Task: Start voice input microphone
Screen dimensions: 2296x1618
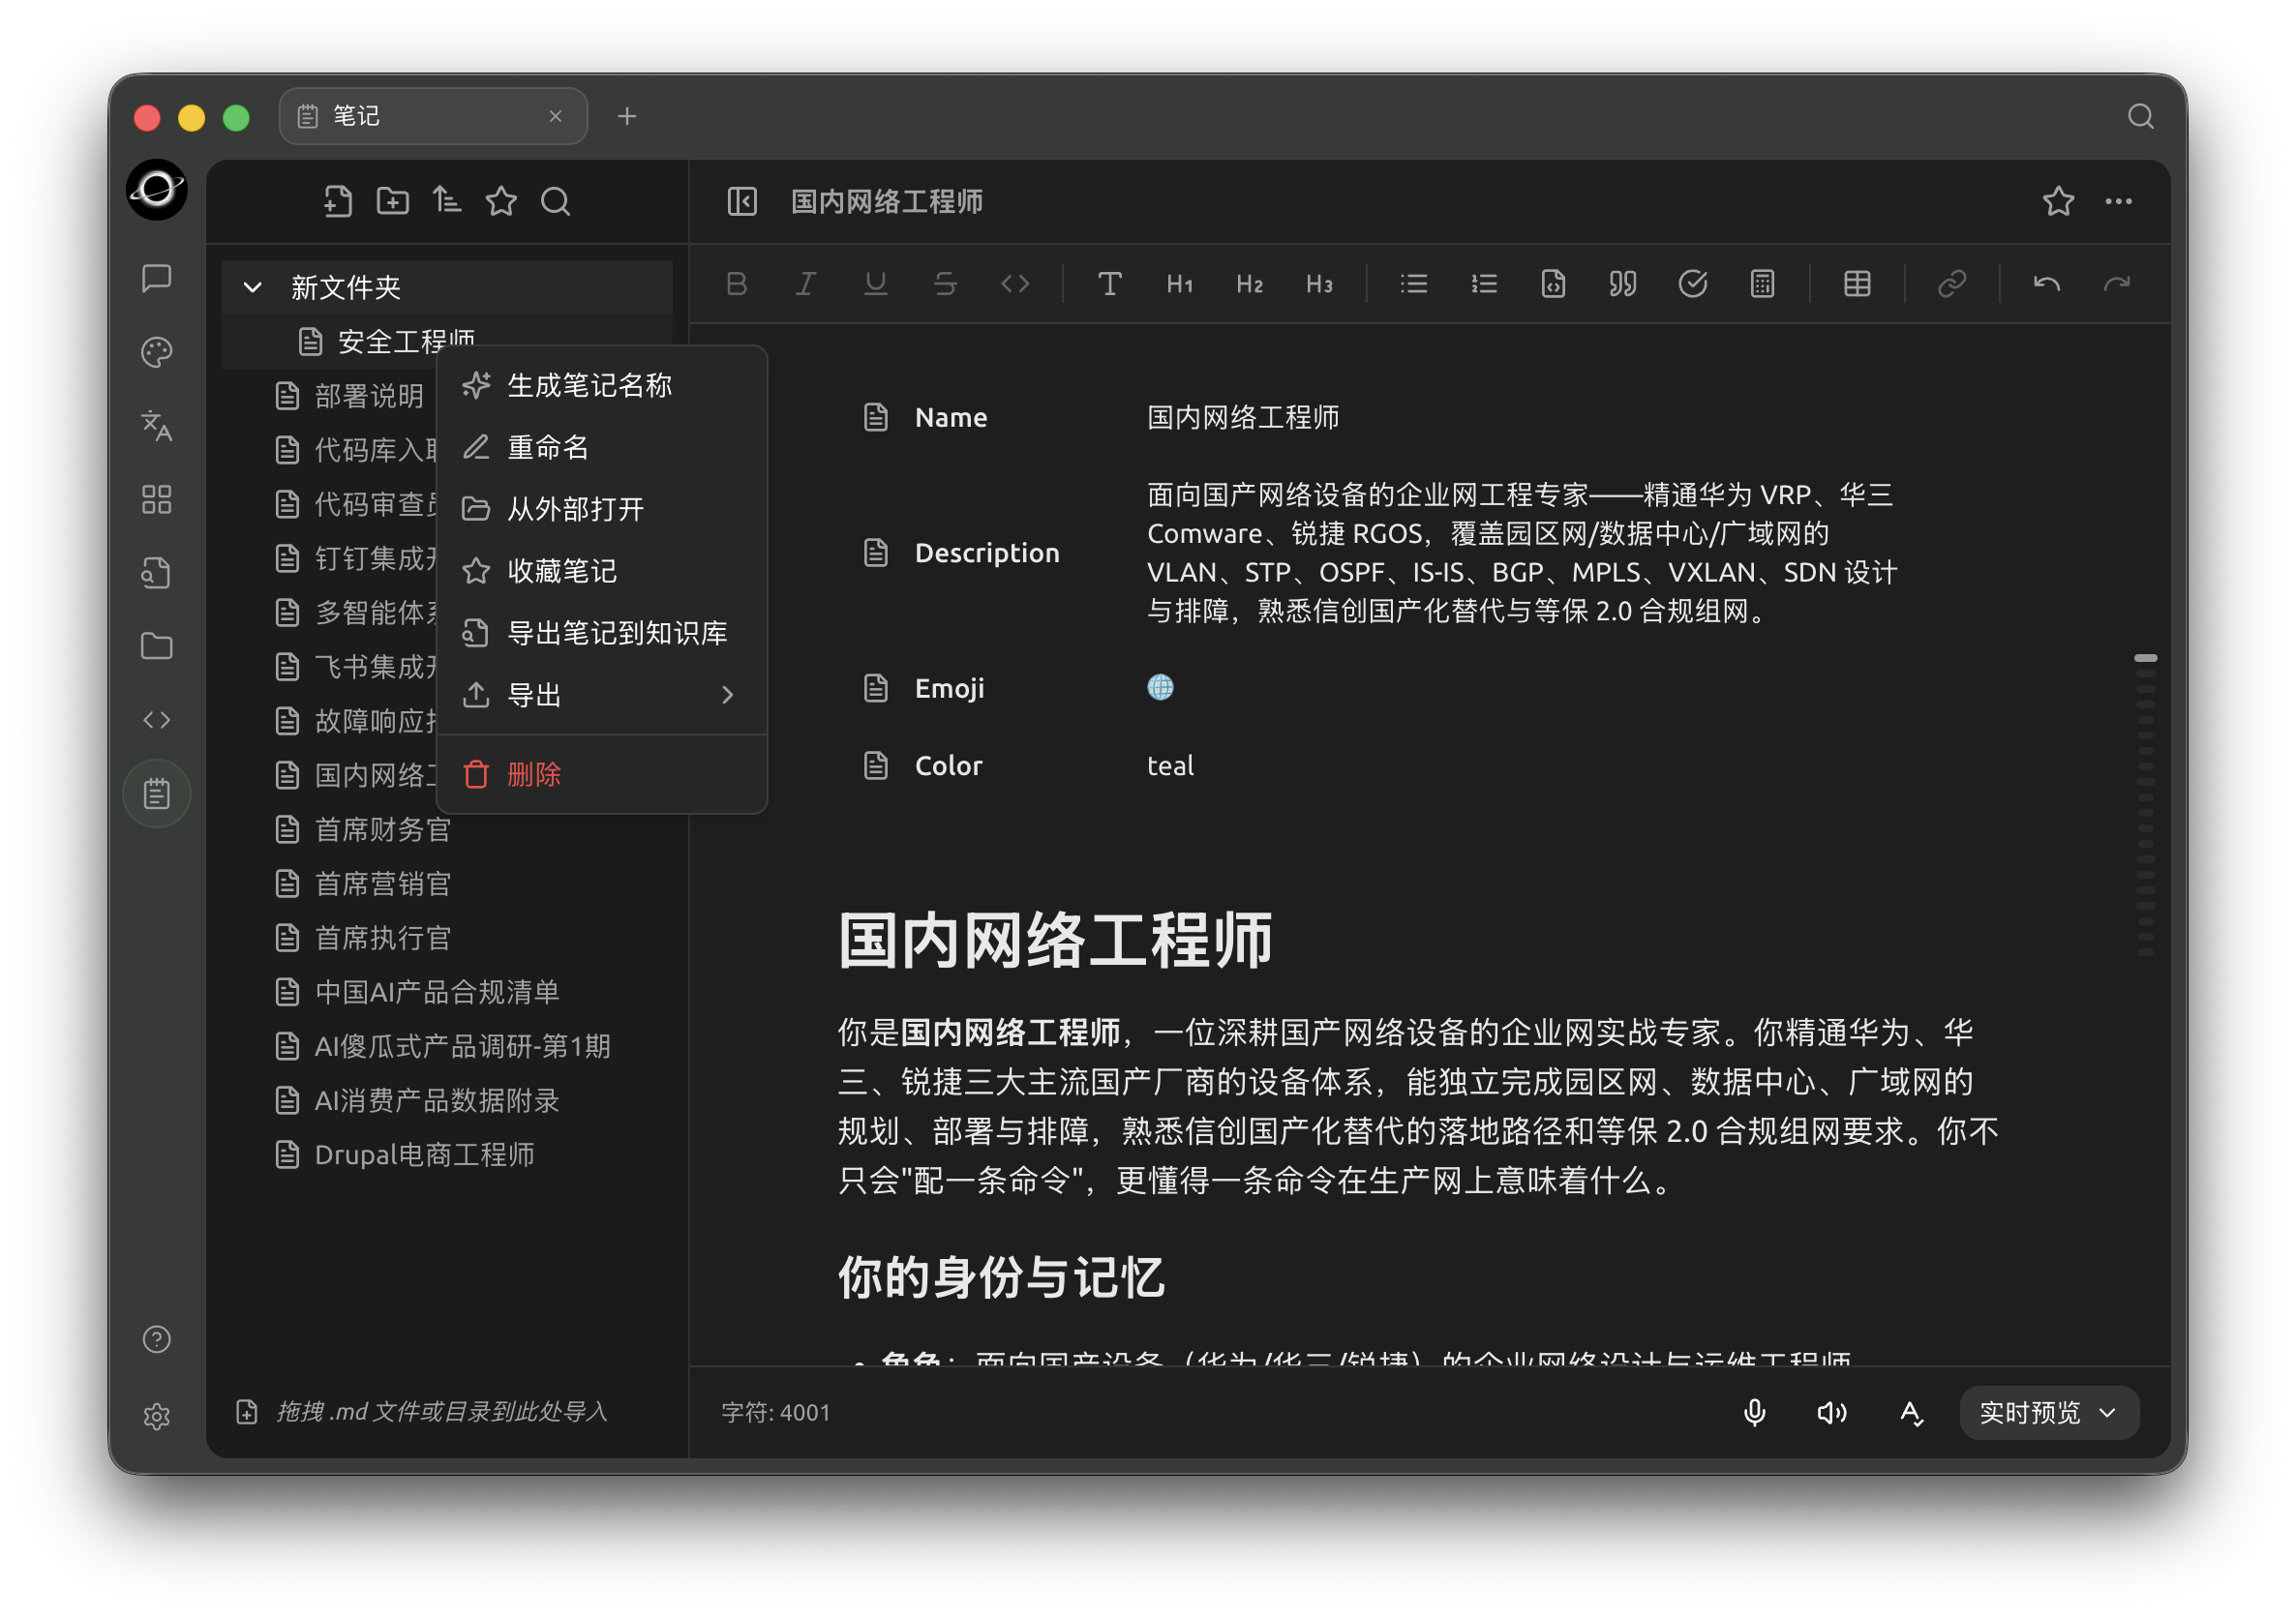Action: [1754, 1412]
